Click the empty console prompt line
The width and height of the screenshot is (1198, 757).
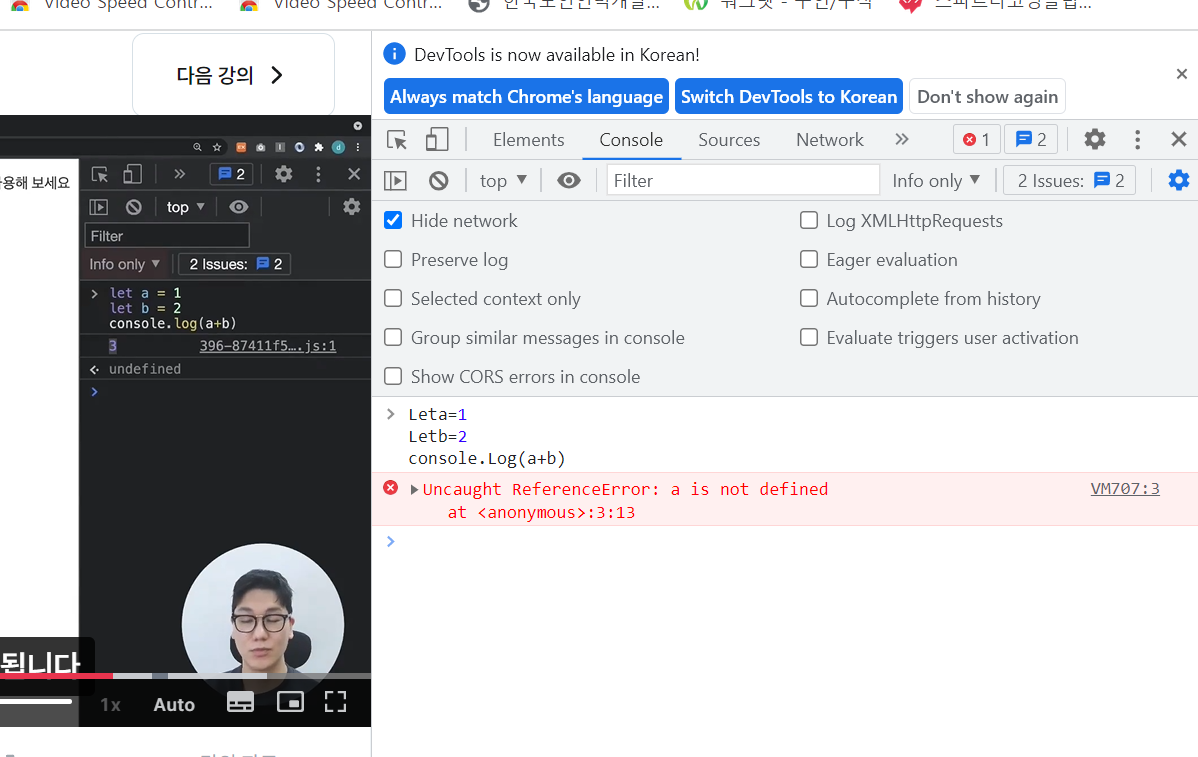785,542
